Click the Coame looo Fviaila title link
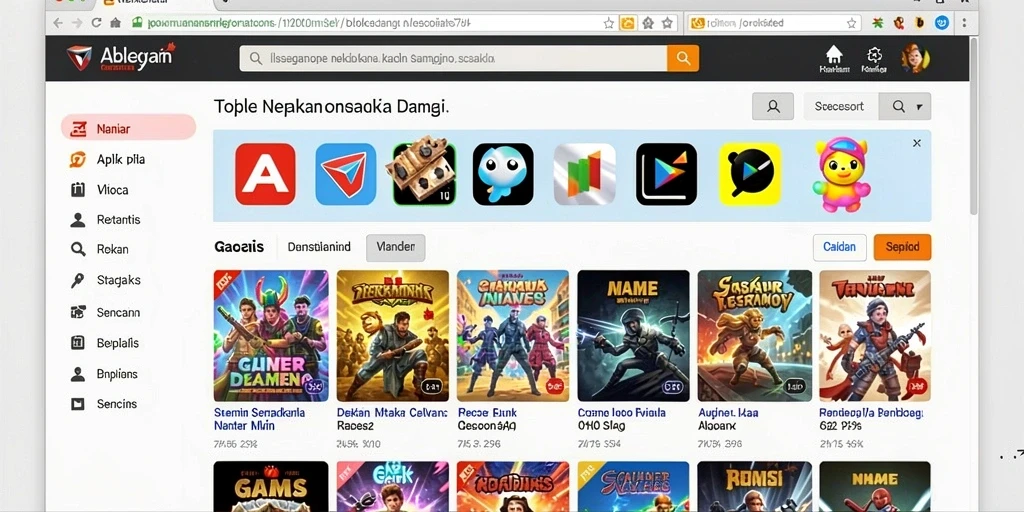The image size is (1024, 512). (x=622, y=419)
